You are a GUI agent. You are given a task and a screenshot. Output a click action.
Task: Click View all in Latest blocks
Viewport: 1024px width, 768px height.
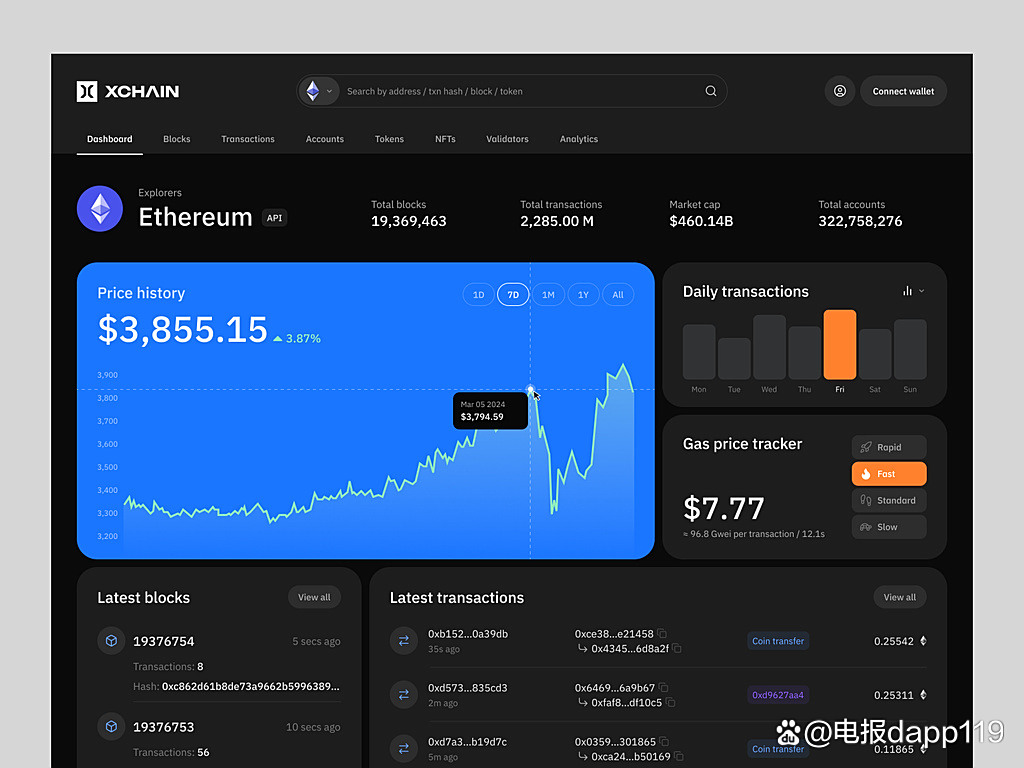[x=314, y=597]
